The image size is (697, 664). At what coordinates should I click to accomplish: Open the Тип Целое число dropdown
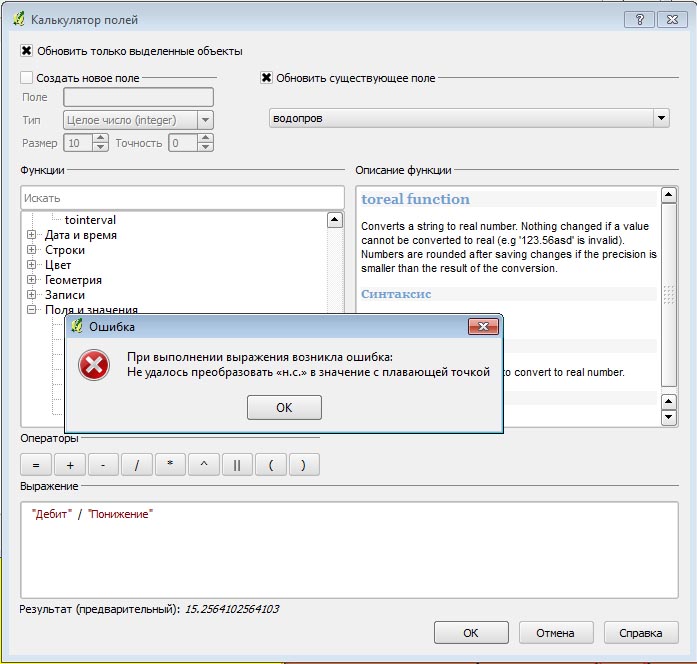point(205,120)
